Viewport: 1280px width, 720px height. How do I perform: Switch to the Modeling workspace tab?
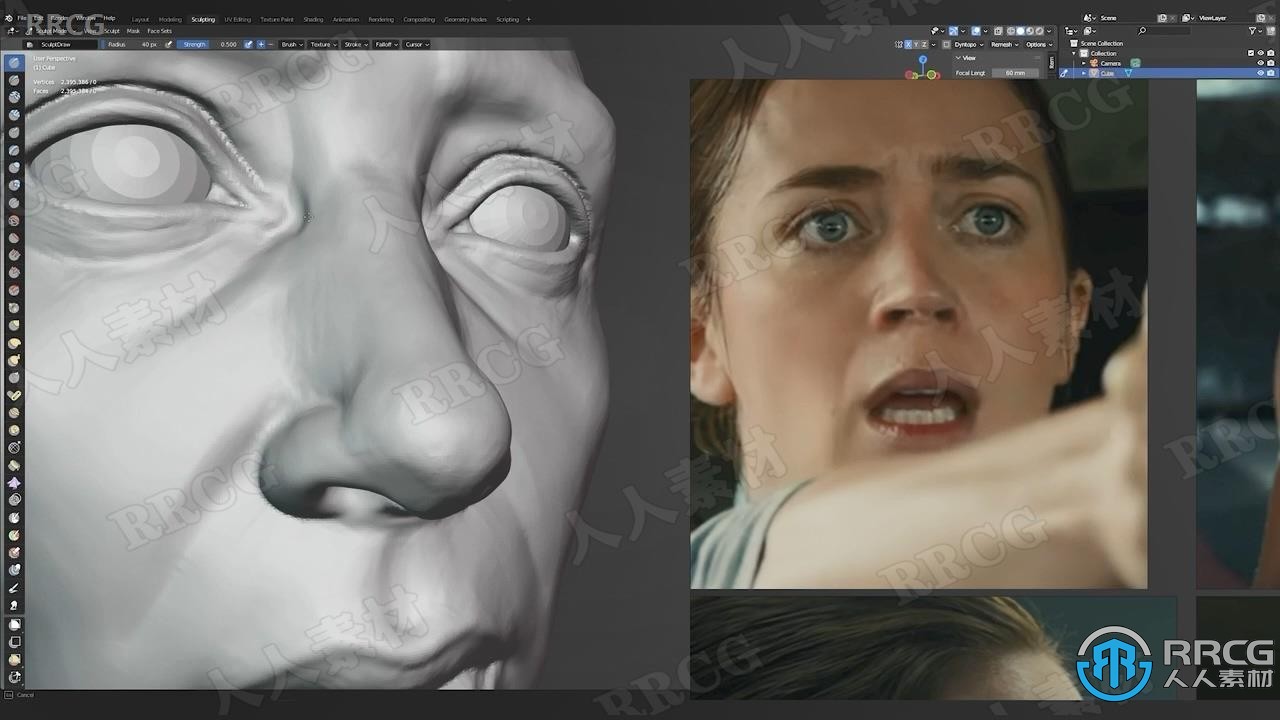[170, 19]
